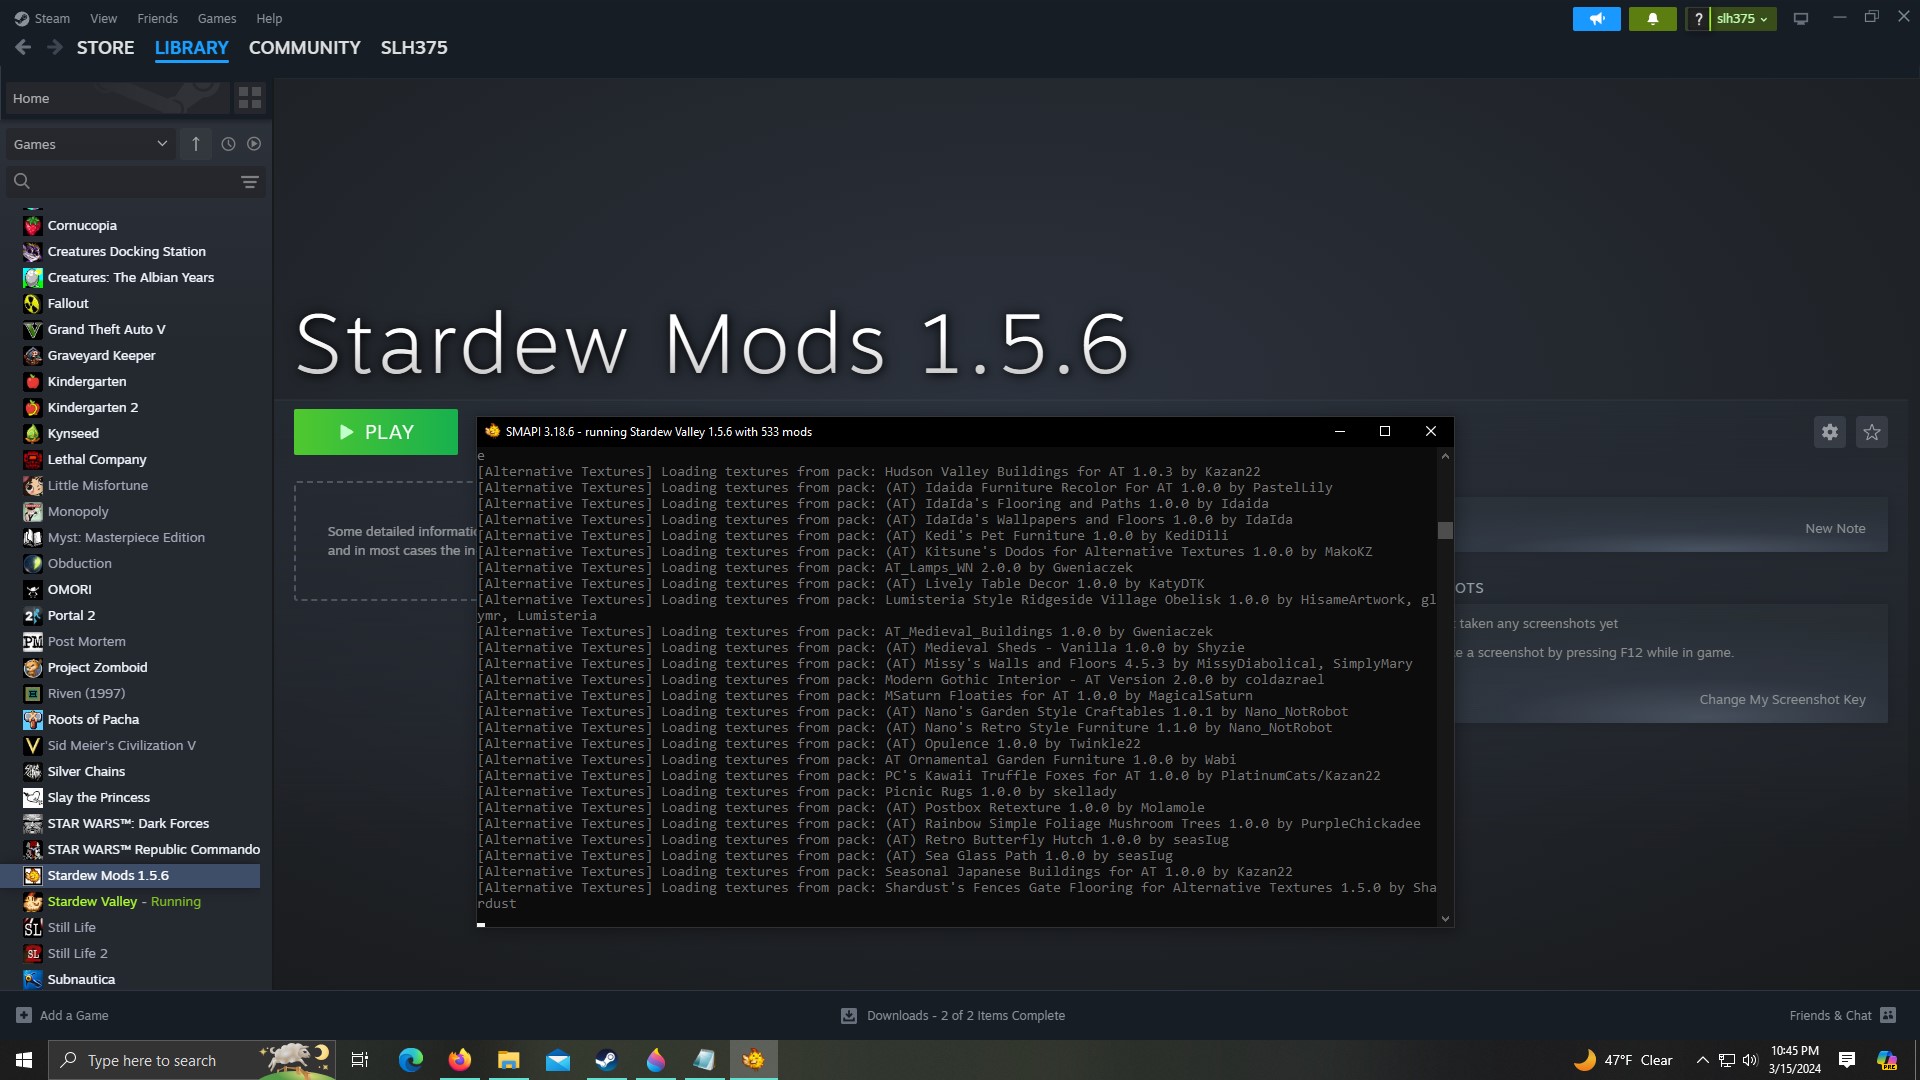
Task: Open the weather widget showing 47°F Clear
Action: [x=1623, y=1060]
